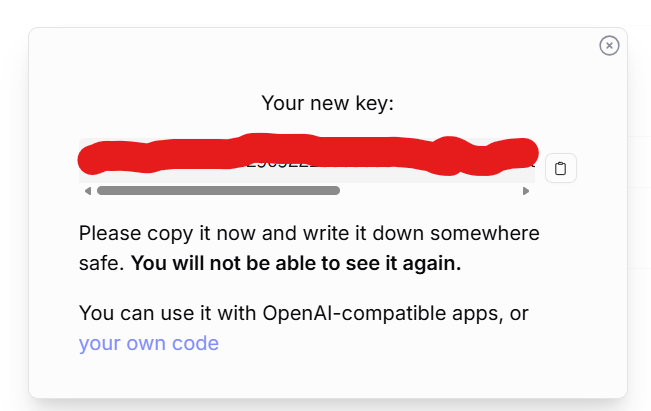Image resolution: width=651 pixels, height=411 pixels.
Task: Click the left scroll arrow below the key
Action: pos(88,190)
